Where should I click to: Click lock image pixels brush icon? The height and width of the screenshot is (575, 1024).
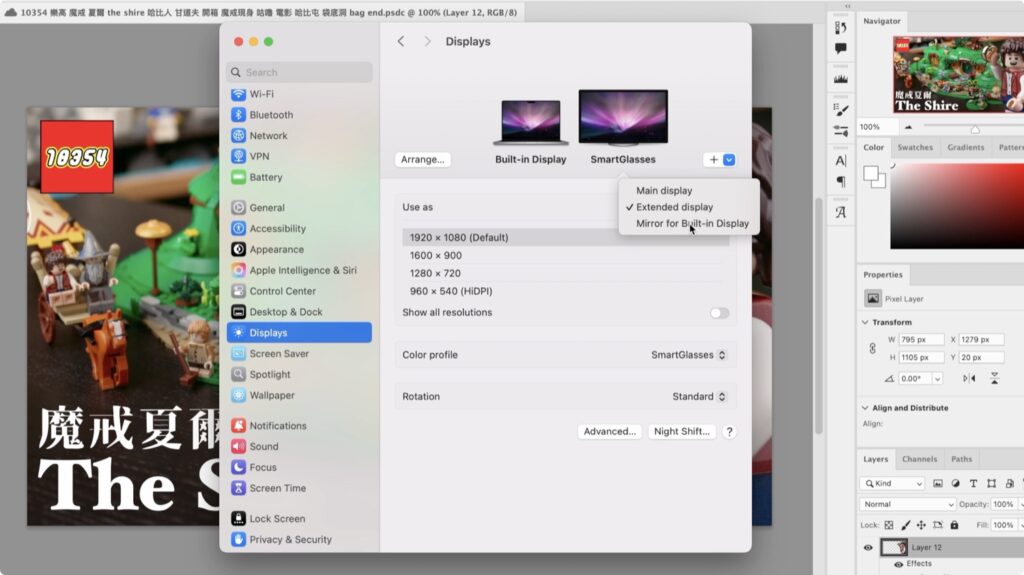[905, 525]
